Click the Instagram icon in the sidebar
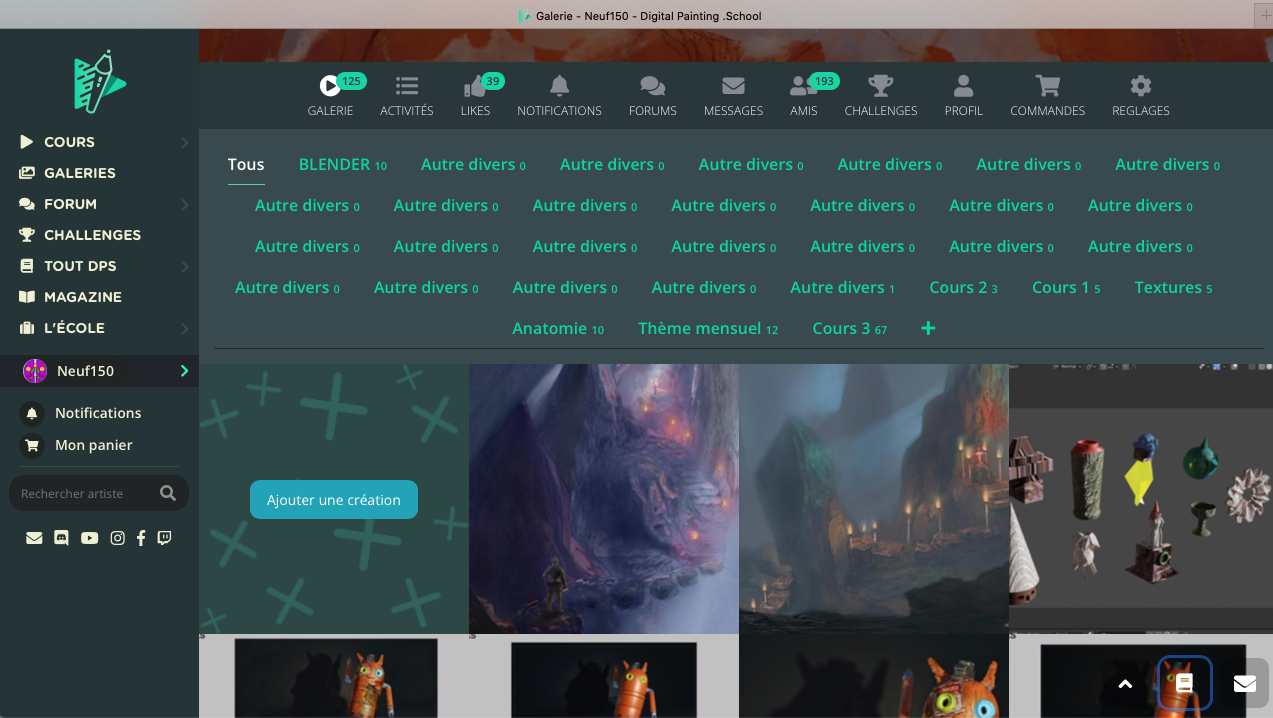 [117, 538]
